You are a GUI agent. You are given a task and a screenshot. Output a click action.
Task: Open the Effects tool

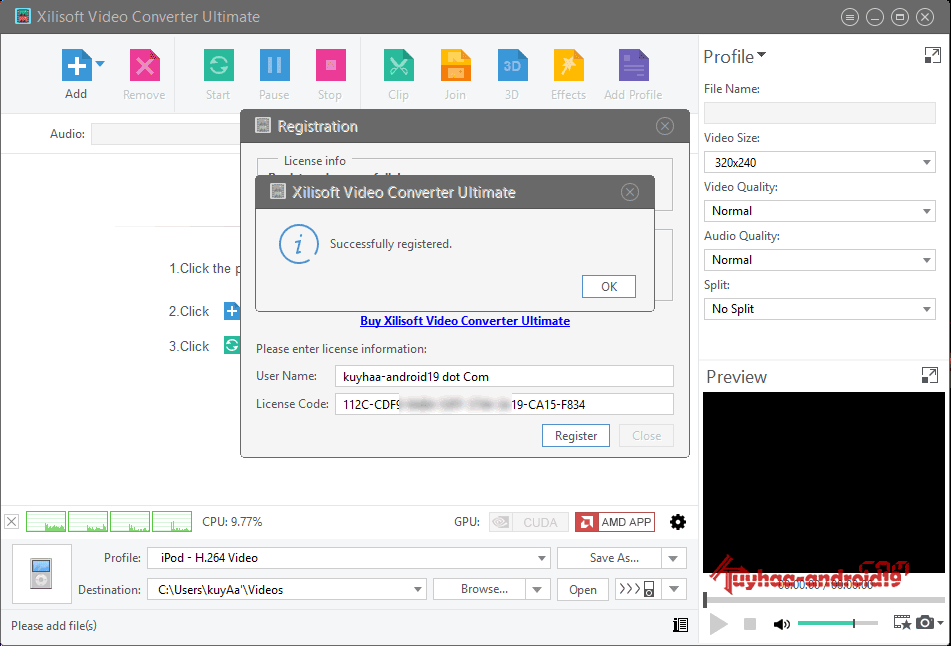(x=568, y=65)
